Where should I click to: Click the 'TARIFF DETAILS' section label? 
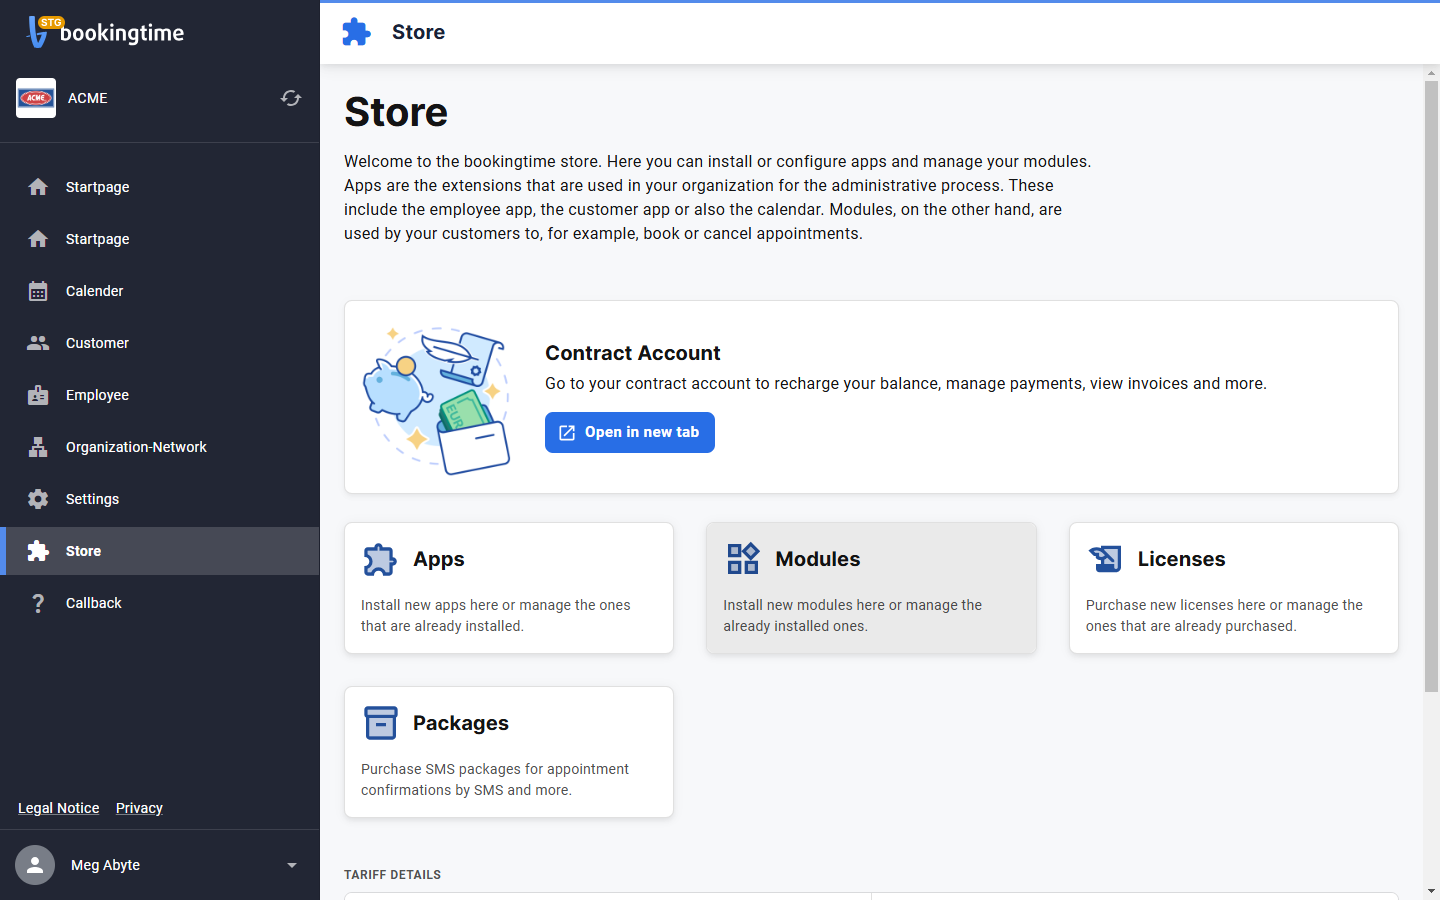pyautogui.click(x=392, y=875)
